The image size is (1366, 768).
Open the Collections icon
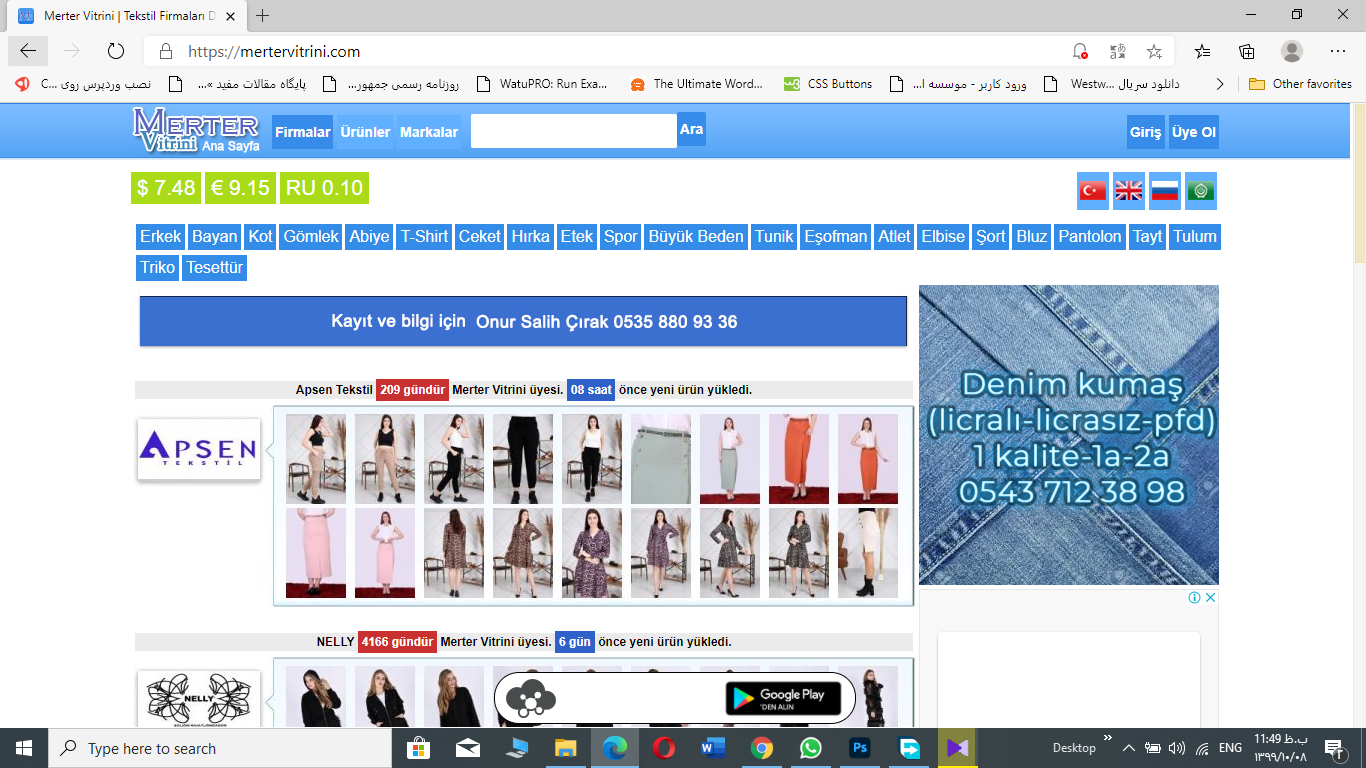pyautogui.click(x=1246, y=51)
